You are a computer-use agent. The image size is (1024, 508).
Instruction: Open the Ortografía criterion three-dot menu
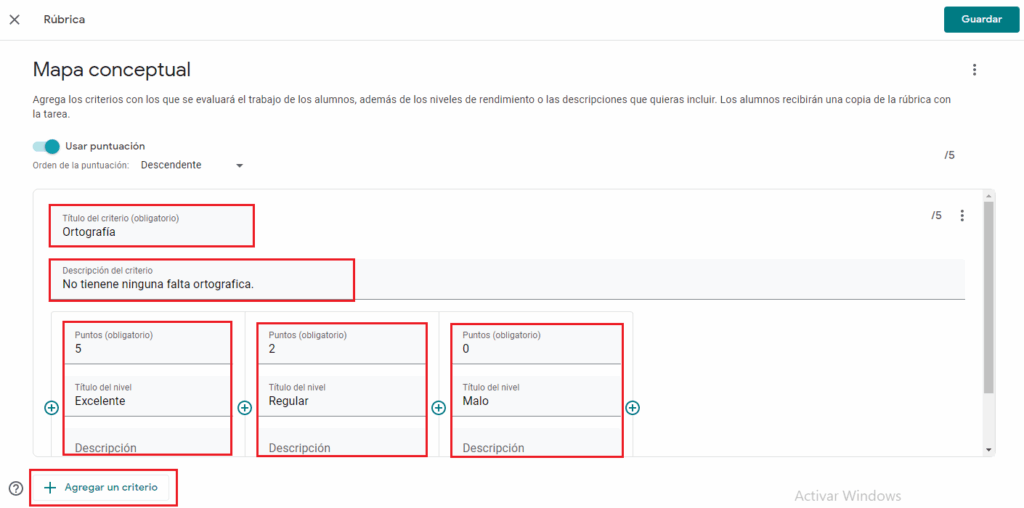[x=962, y=216]
